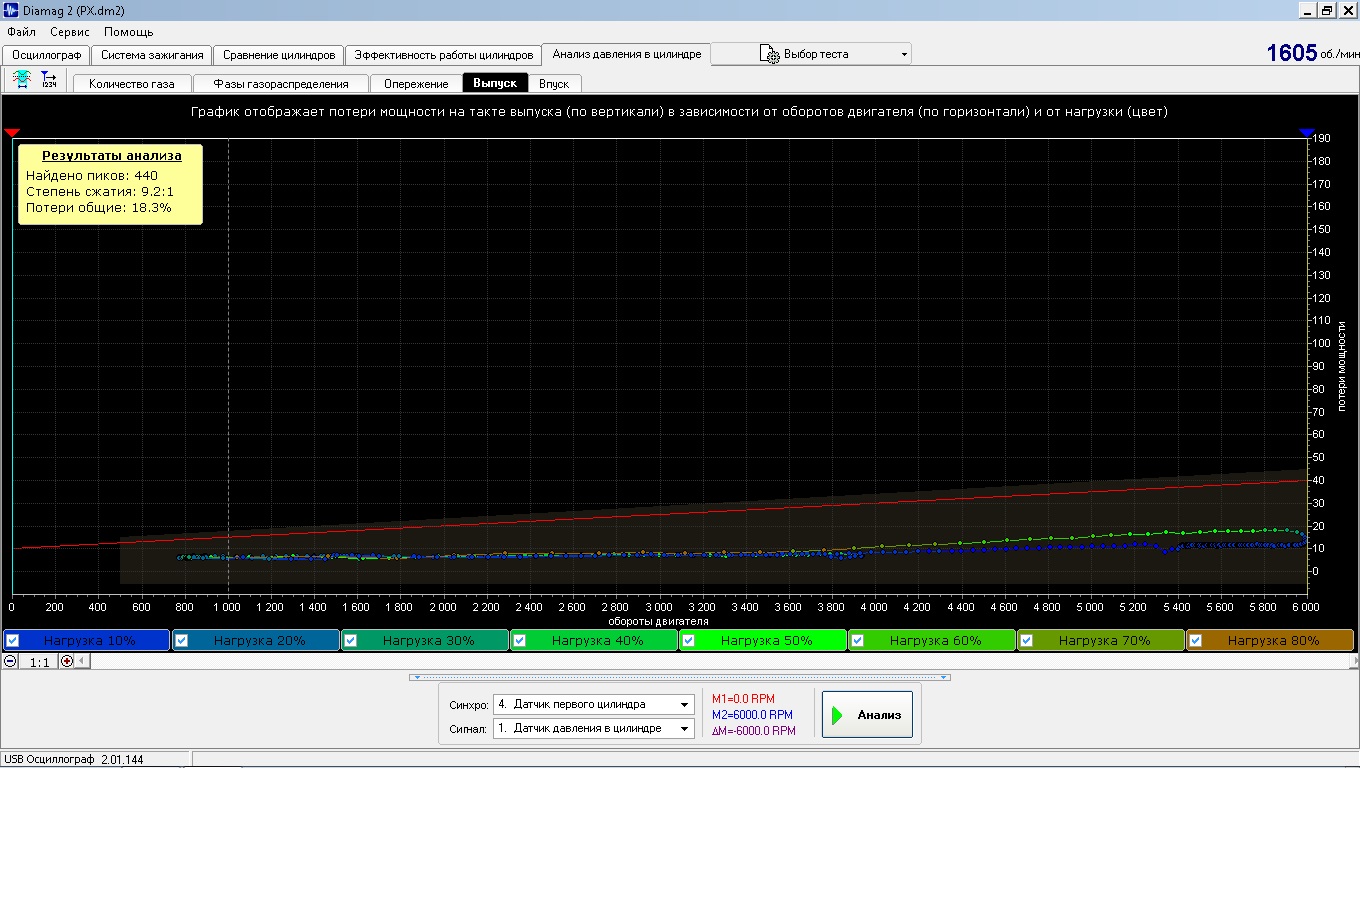Open the Сервис menu

70,32
